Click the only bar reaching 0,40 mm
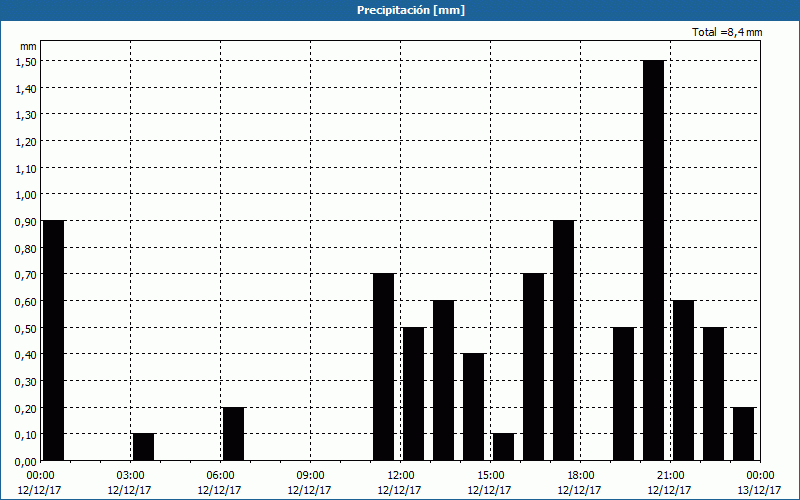 473,407
